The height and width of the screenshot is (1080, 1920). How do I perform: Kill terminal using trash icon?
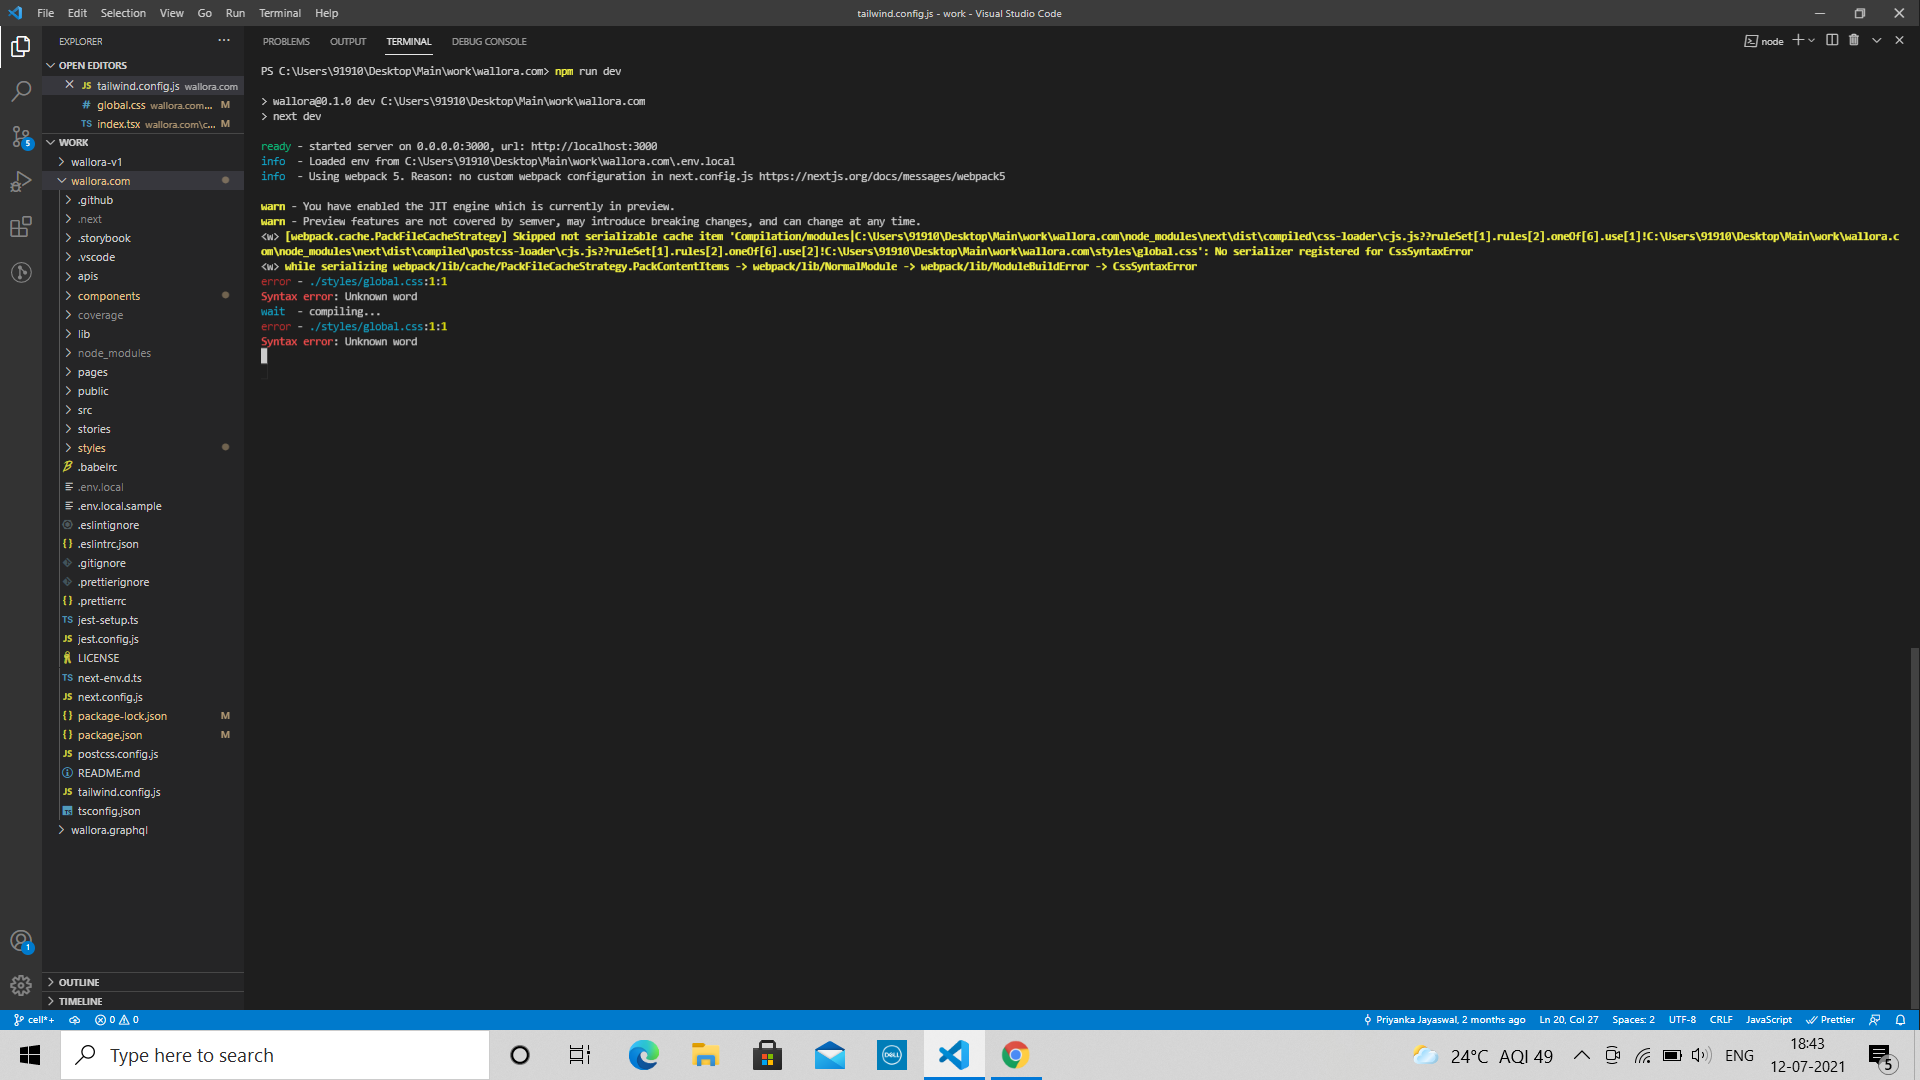coord(1854,40)
